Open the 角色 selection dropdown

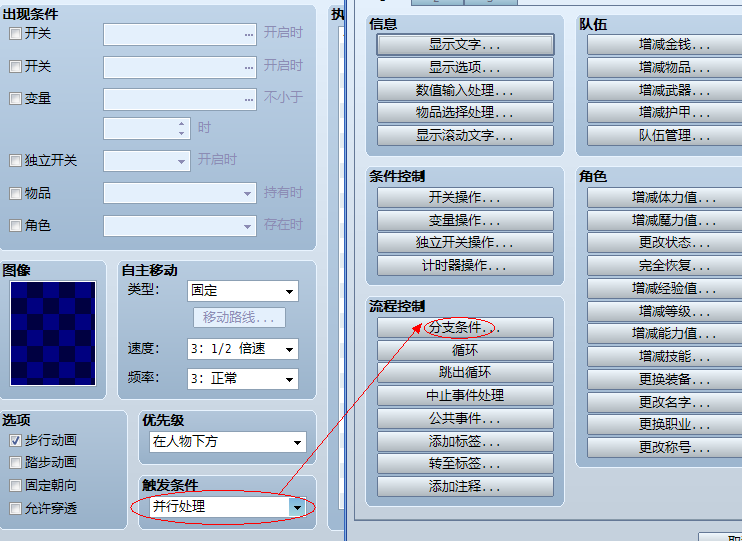pyautogui.click(x=180, y=226)
